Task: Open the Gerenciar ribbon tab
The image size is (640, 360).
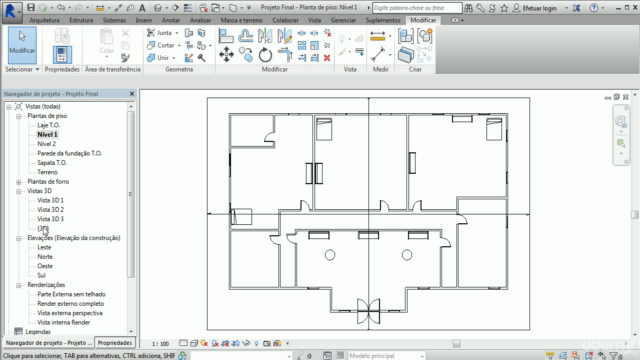Action: click(343, 20)
